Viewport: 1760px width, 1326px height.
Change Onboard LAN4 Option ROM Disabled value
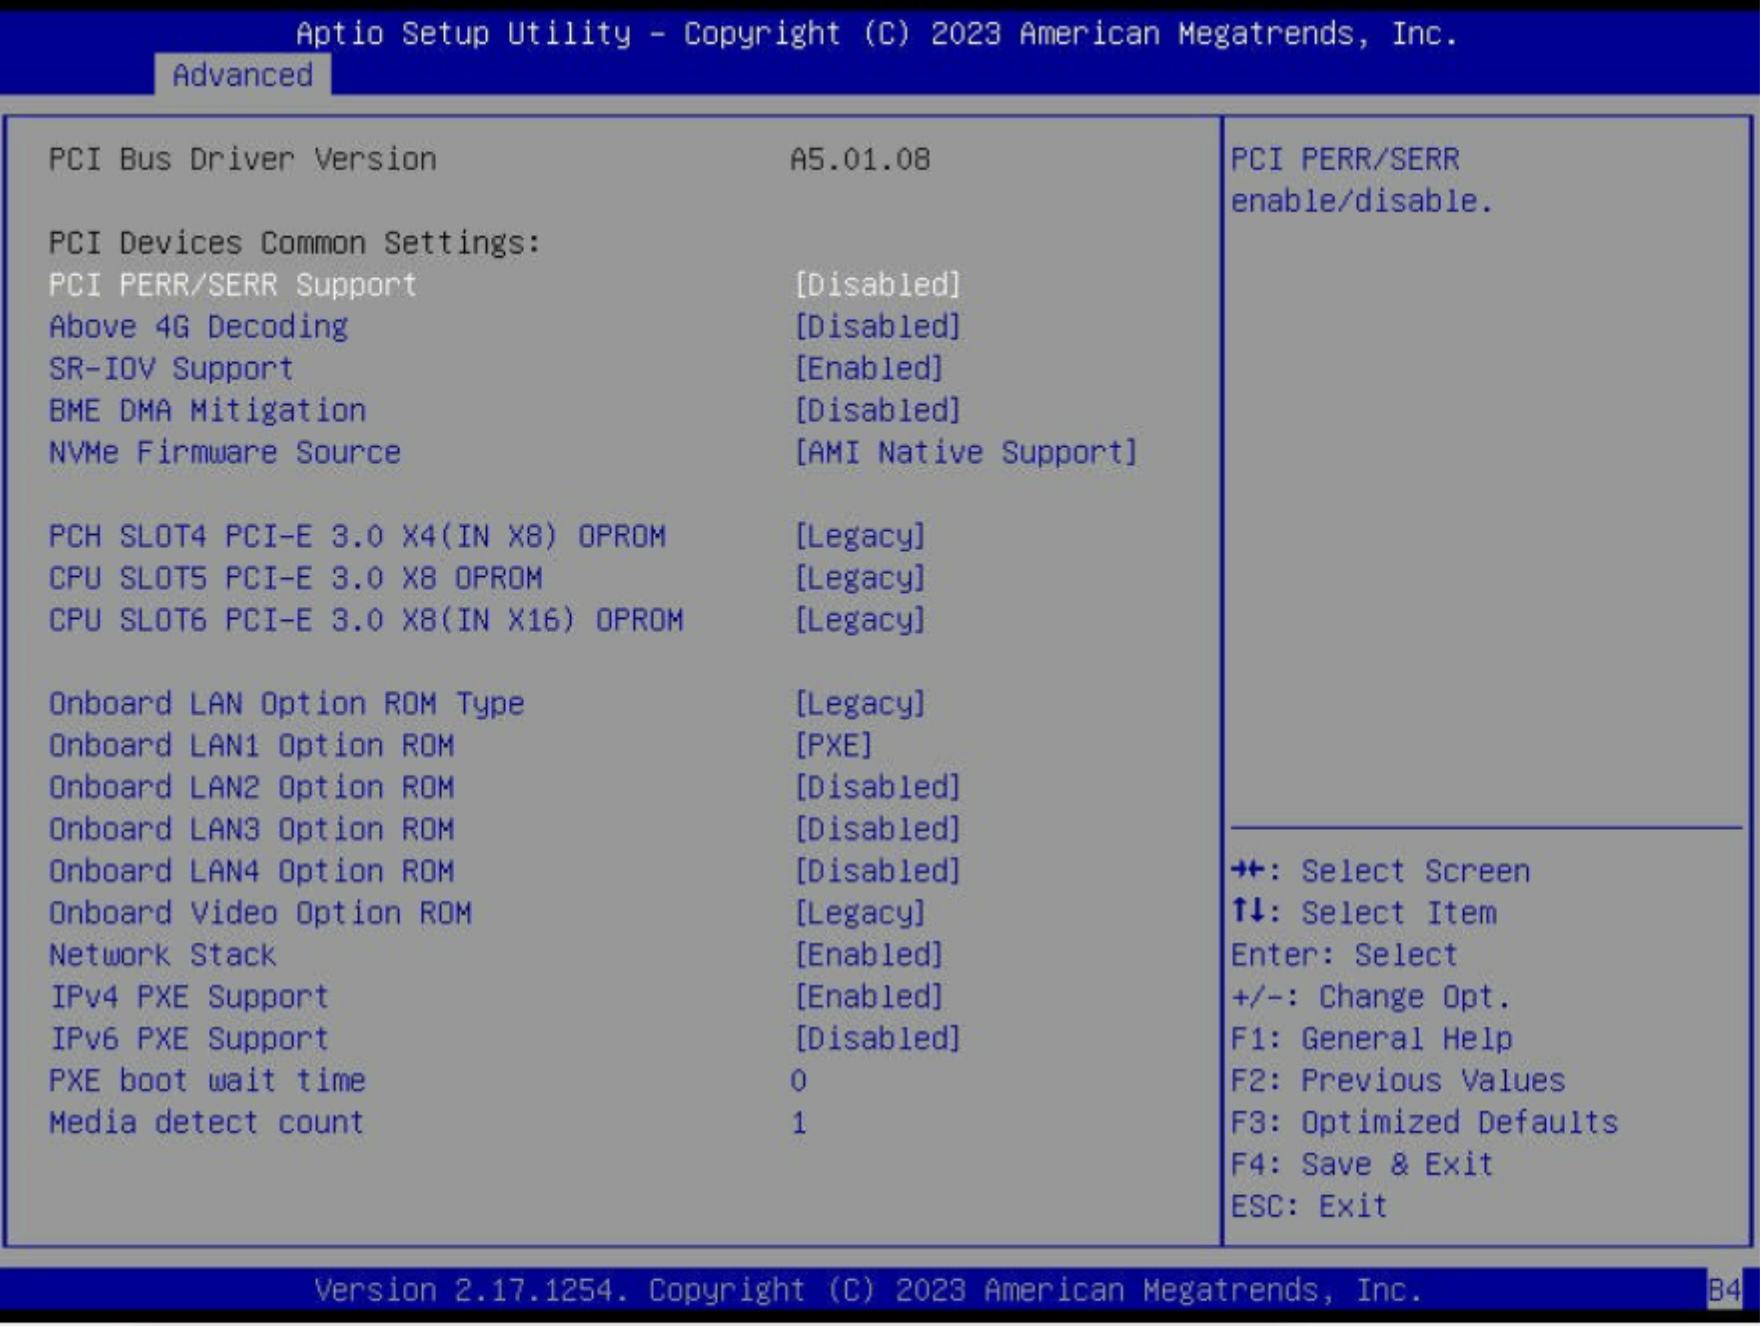pyautogui.click(x=877, y=872)
